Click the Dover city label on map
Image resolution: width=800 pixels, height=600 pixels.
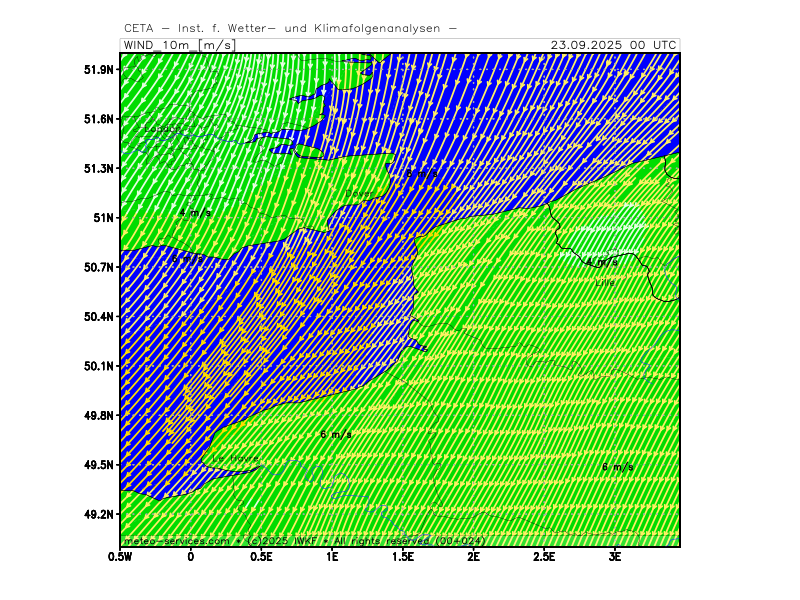click(360, 194)
